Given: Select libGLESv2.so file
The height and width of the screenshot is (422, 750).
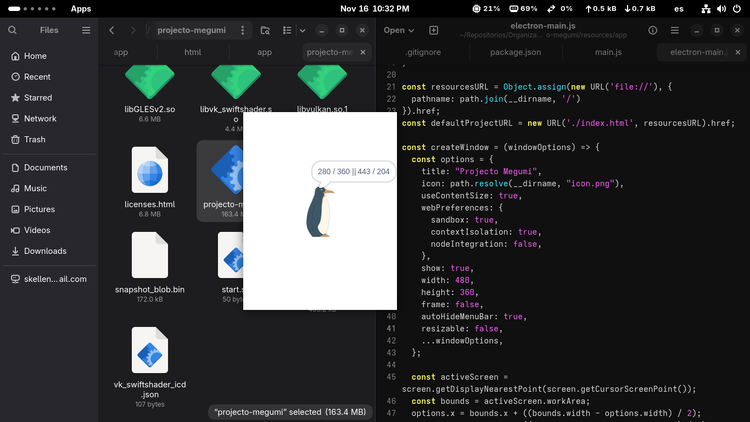Looking at the screenshot, I should (150, 94).
